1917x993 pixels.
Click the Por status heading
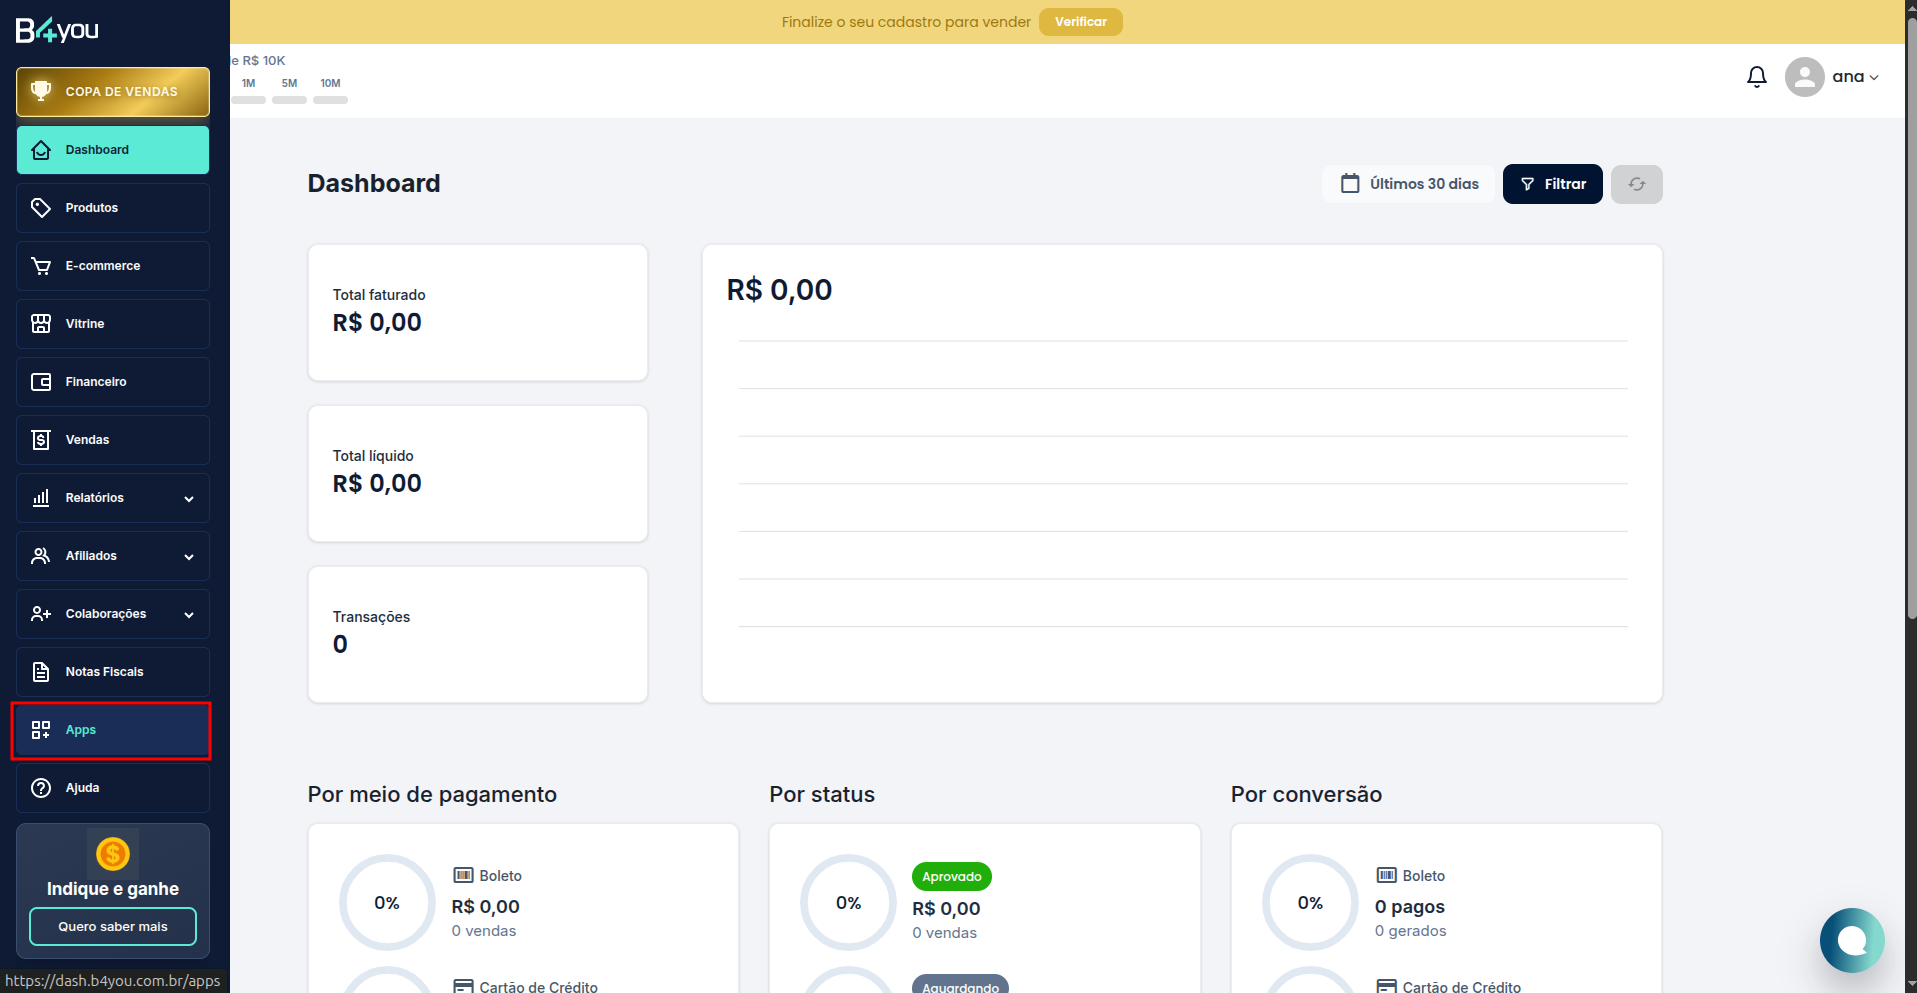(x=822, y=795)
